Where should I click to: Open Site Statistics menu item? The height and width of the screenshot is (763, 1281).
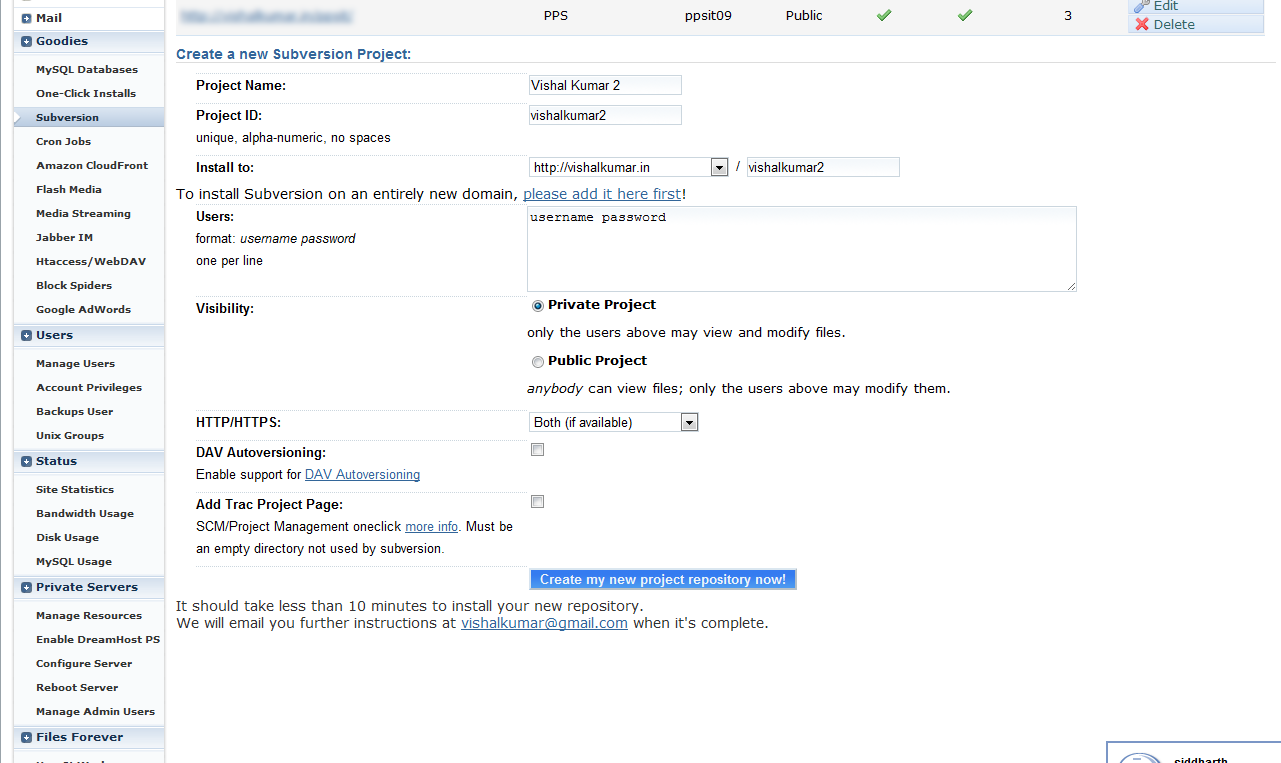click(75, 489)
